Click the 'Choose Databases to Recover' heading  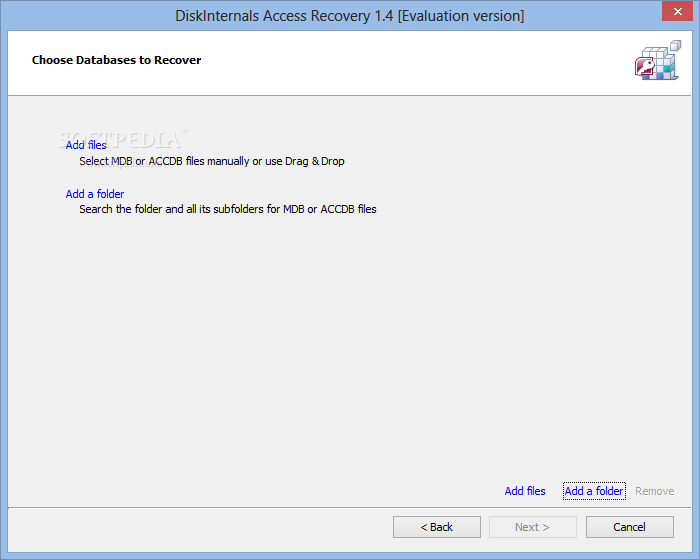(x=117, y=60)
